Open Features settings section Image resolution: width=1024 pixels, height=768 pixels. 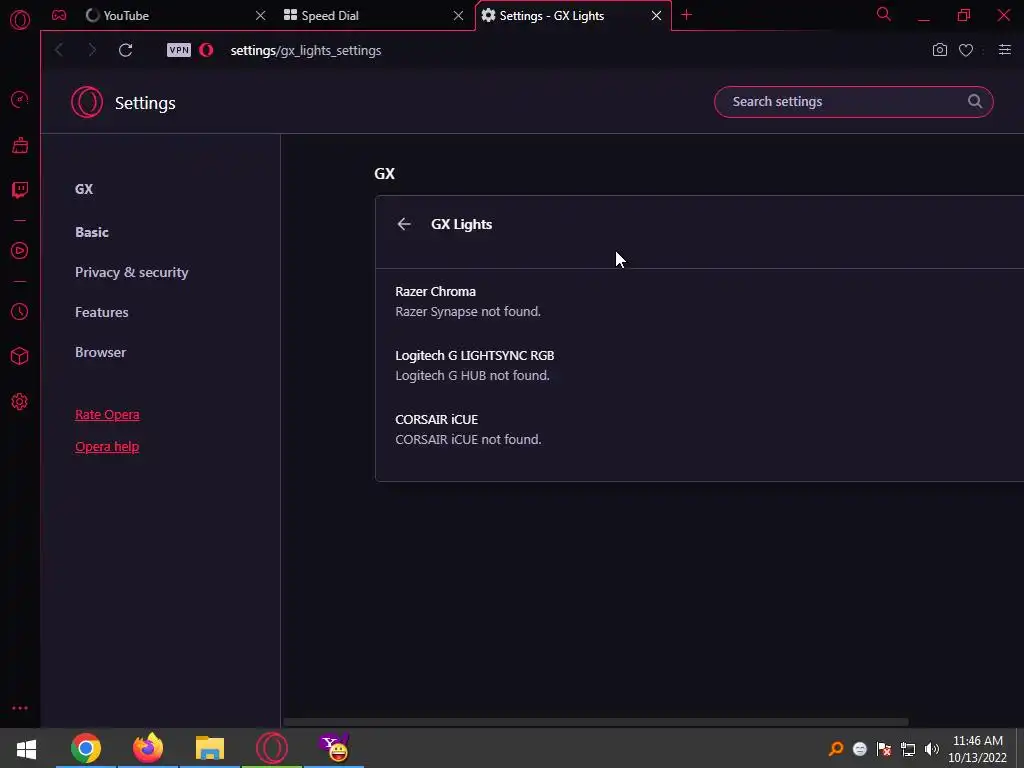pos(102,312)
